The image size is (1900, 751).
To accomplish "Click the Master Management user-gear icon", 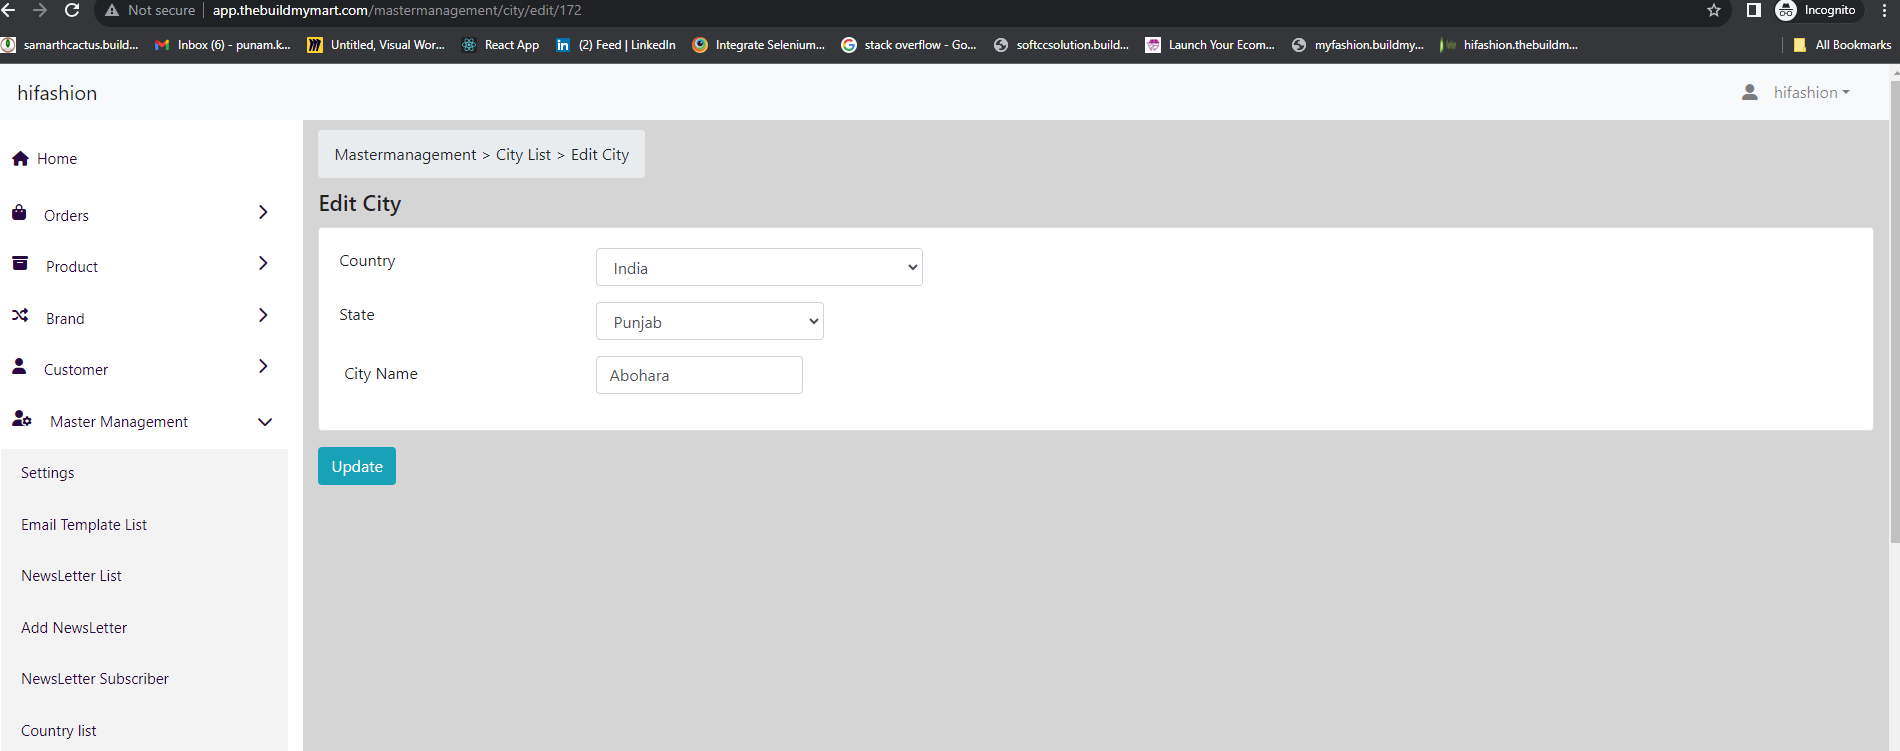I will pyautogui.click(x=22, y=418).
